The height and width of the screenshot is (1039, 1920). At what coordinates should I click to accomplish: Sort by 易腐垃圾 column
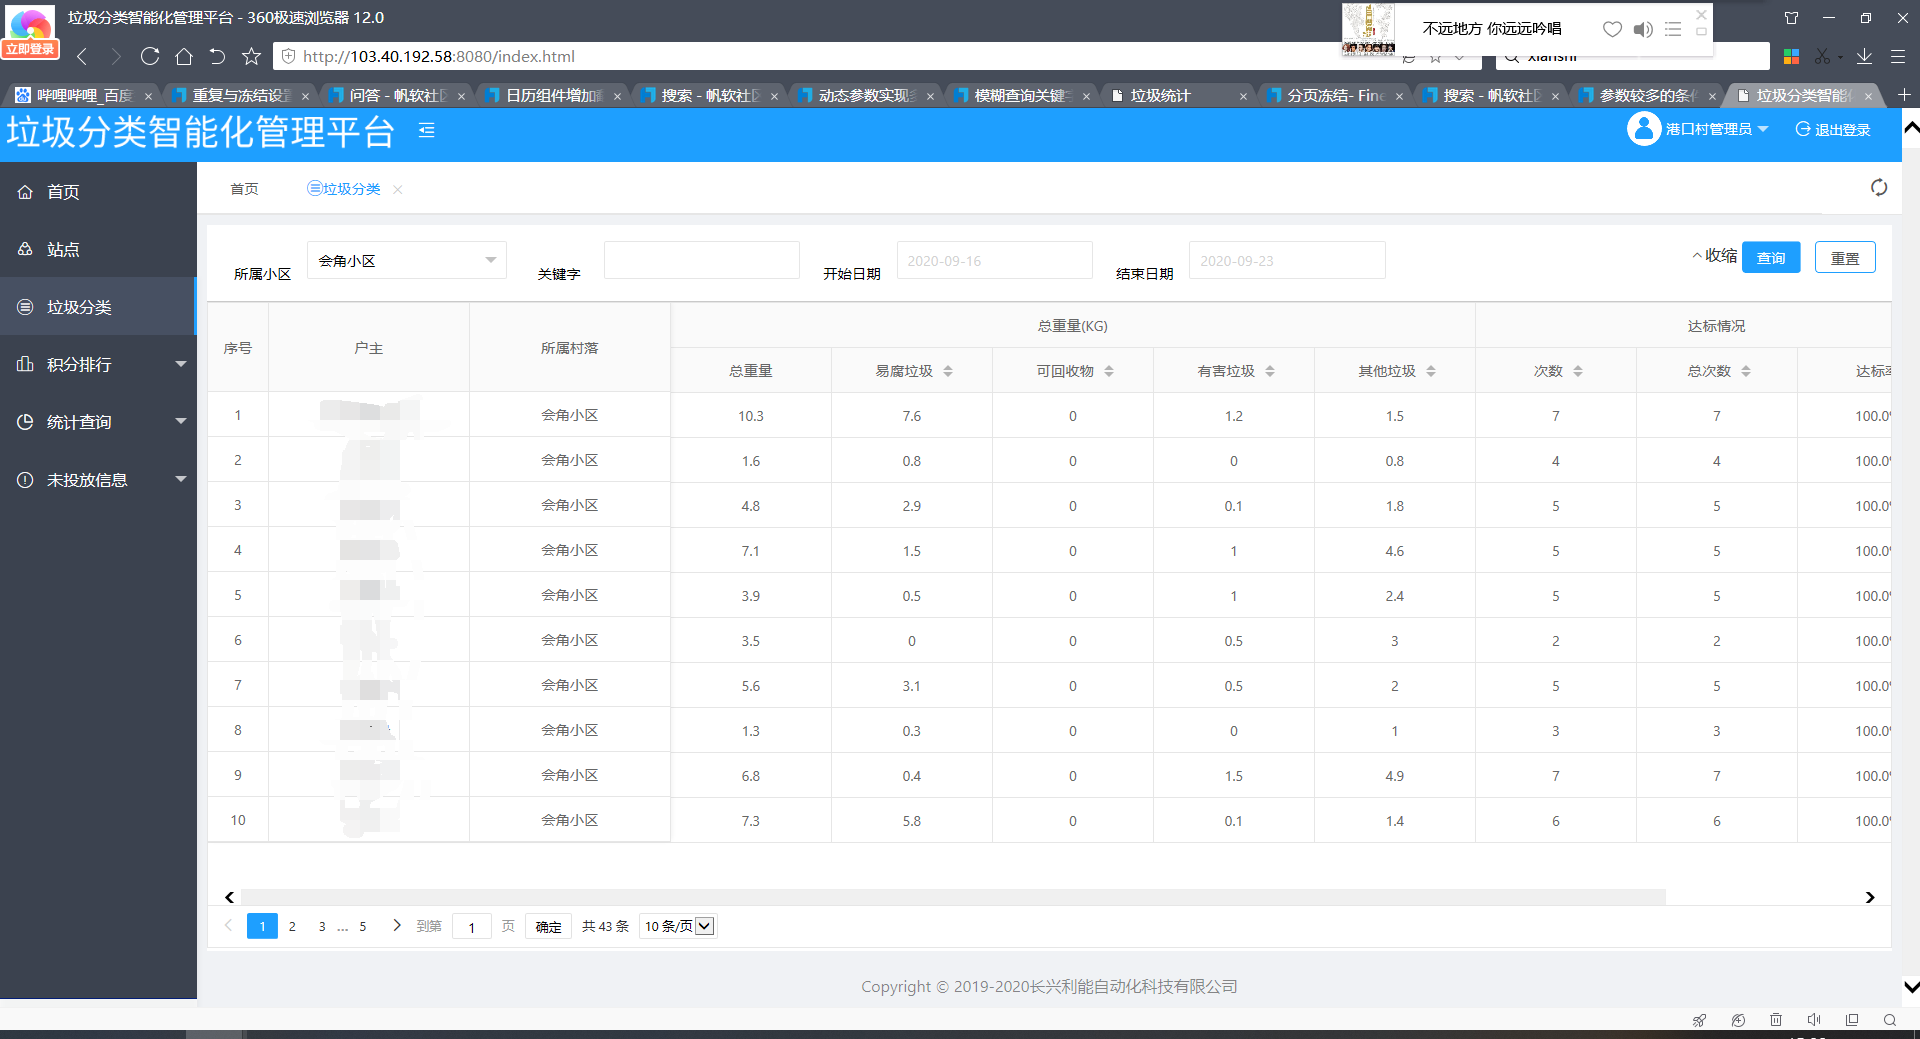[x=947, y=371]
